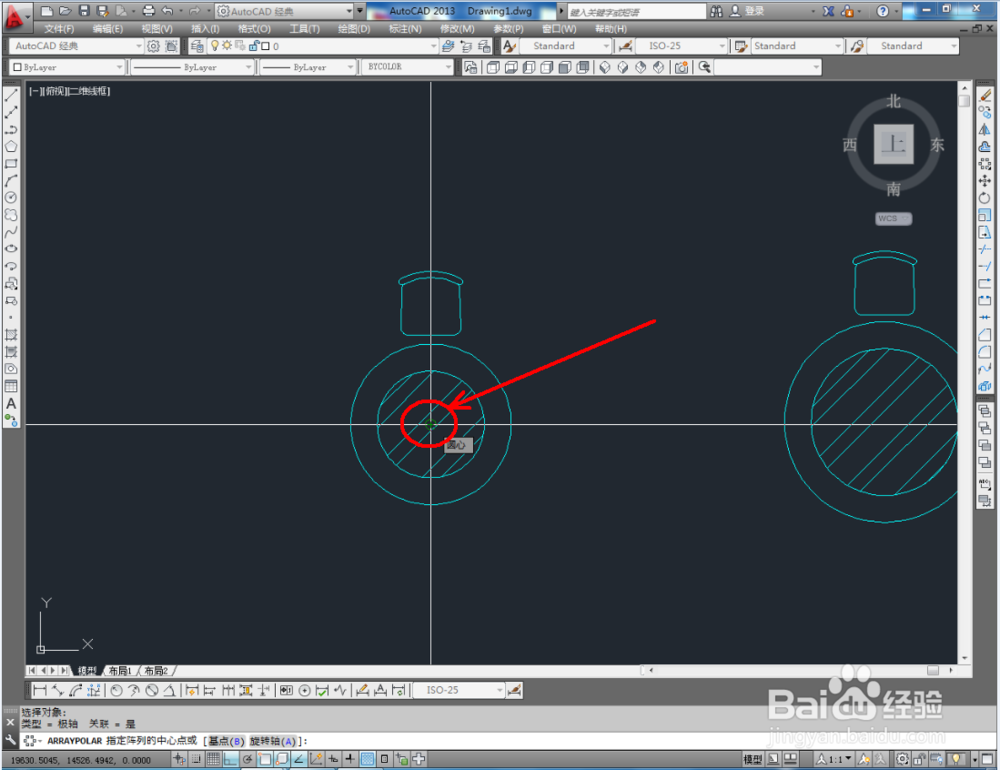Click the Erase tool in right toolbar

click(985, 96)
